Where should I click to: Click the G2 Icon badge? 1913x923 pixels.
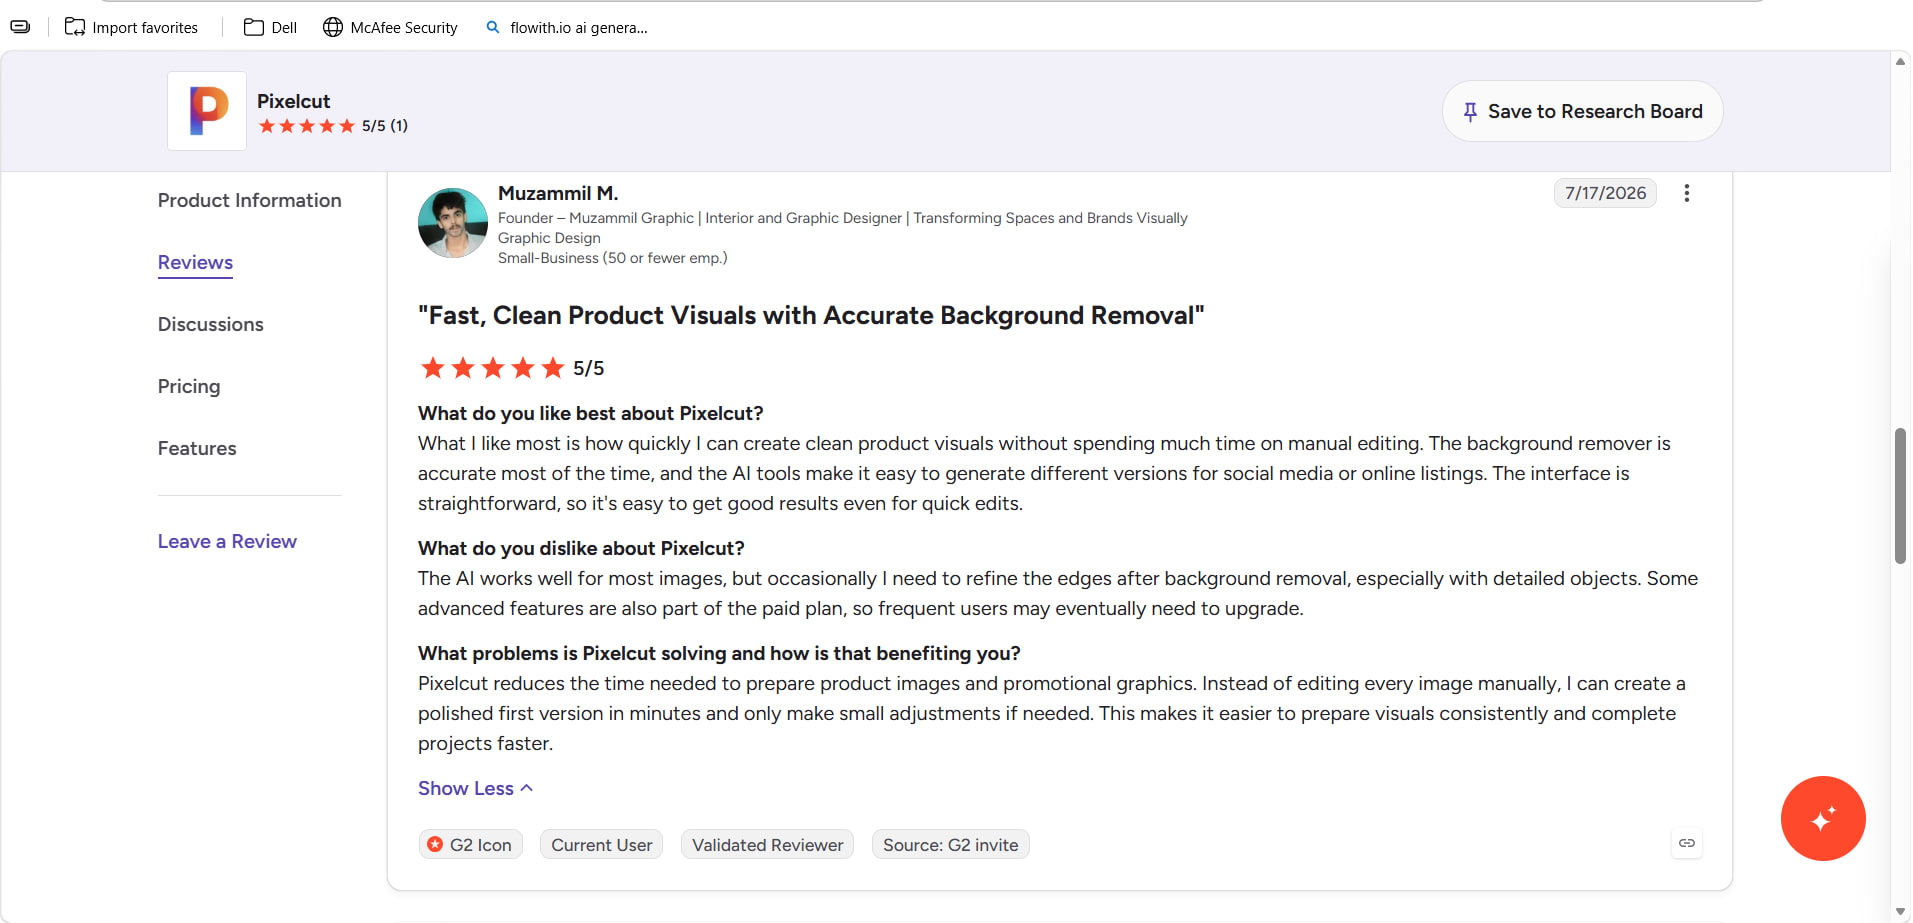tap(471, 845)
